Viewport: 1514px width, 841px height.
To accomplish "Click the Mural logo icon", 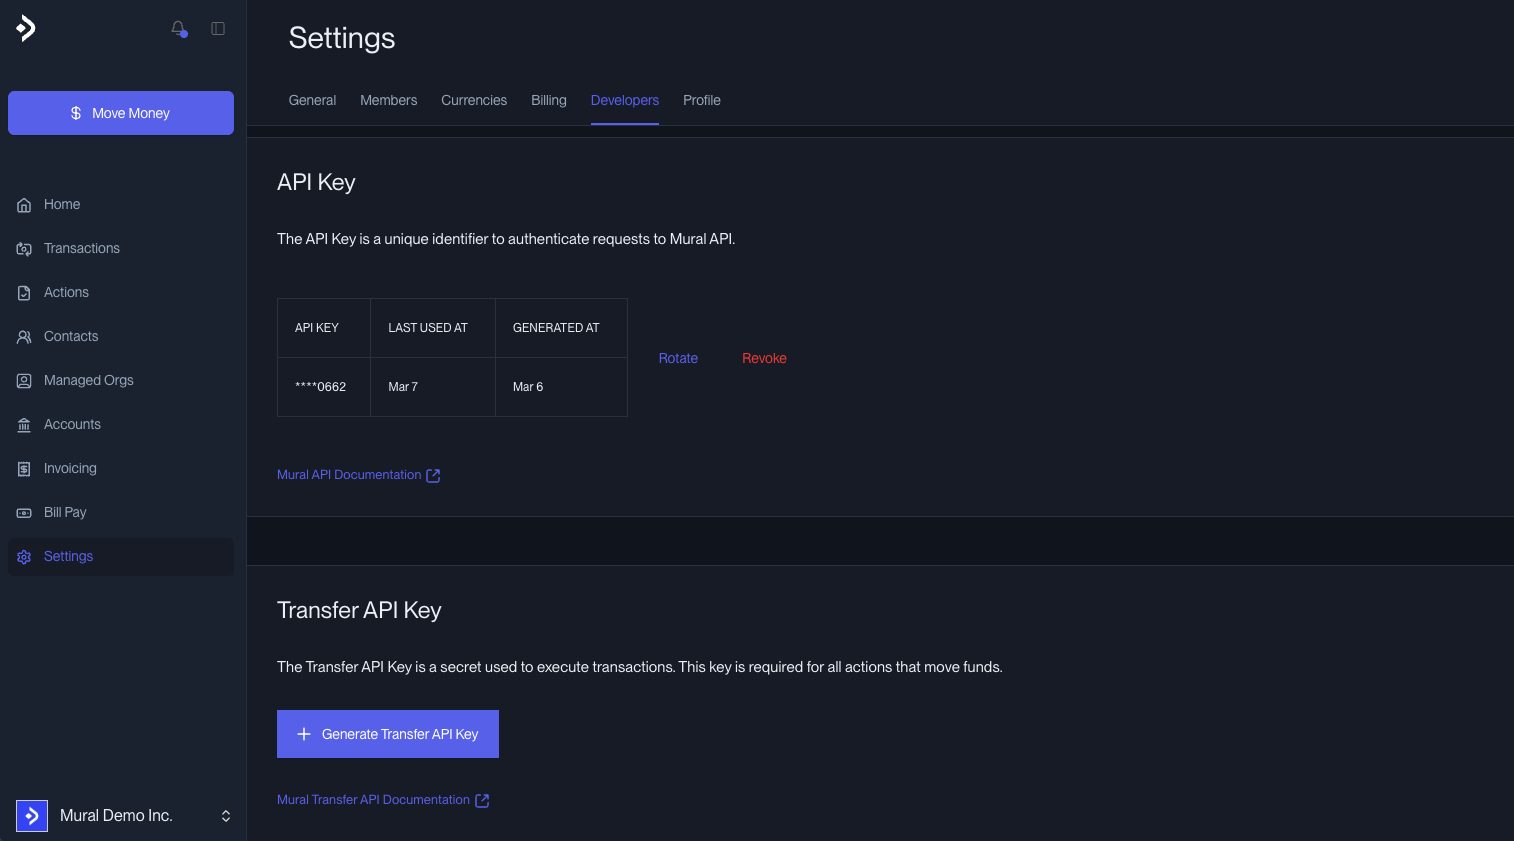I will (27, 29).
